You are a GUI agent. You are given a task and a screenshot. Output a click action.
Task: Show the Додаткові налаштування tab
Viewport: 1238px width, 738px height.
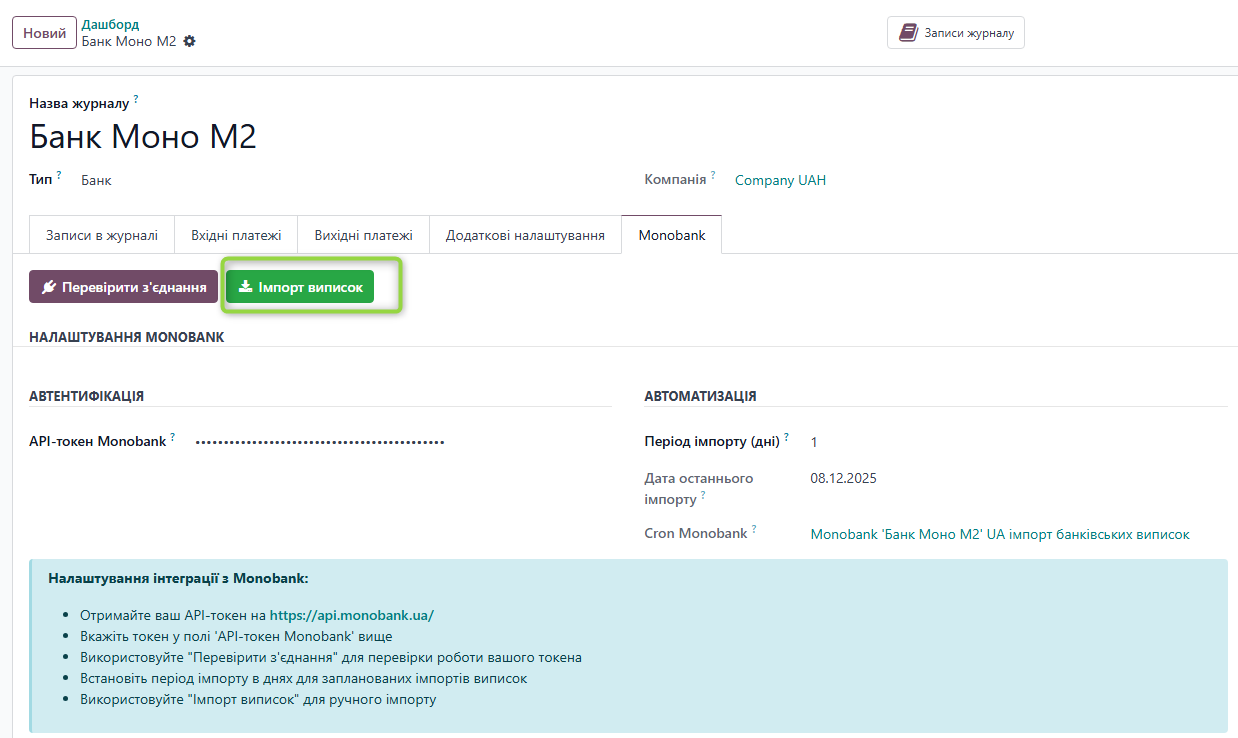[x=525, y=235]
